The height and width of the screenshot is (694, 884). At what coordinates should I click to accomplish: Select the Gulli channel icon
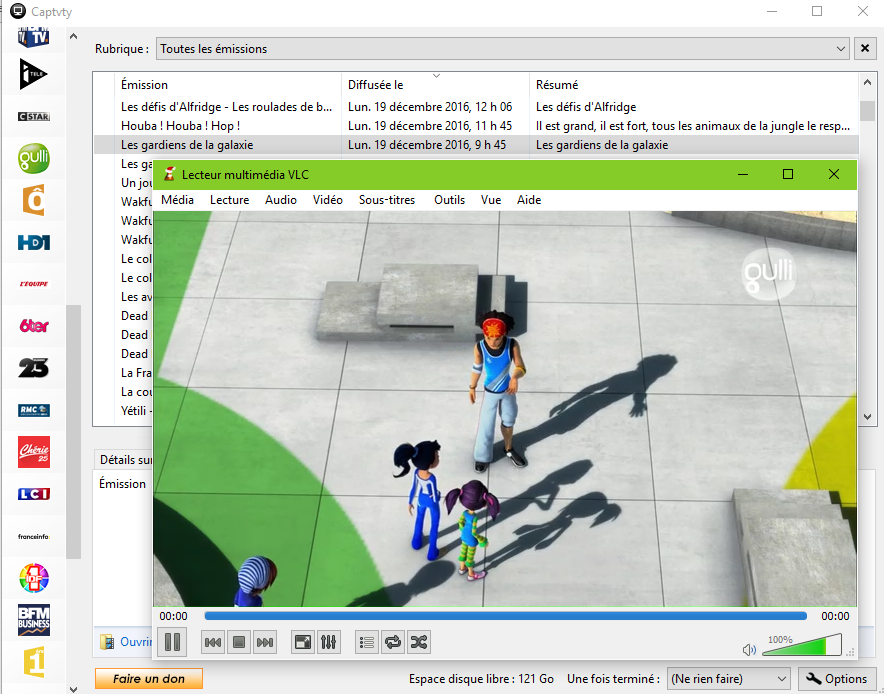pos(34,158)
